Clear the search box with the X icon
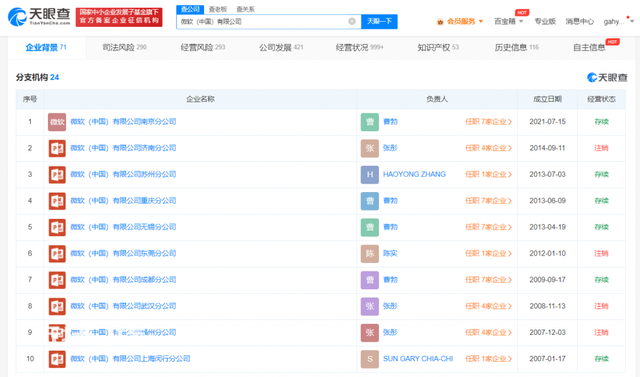The width and height of the screenshot is (640, 377). 352,21
